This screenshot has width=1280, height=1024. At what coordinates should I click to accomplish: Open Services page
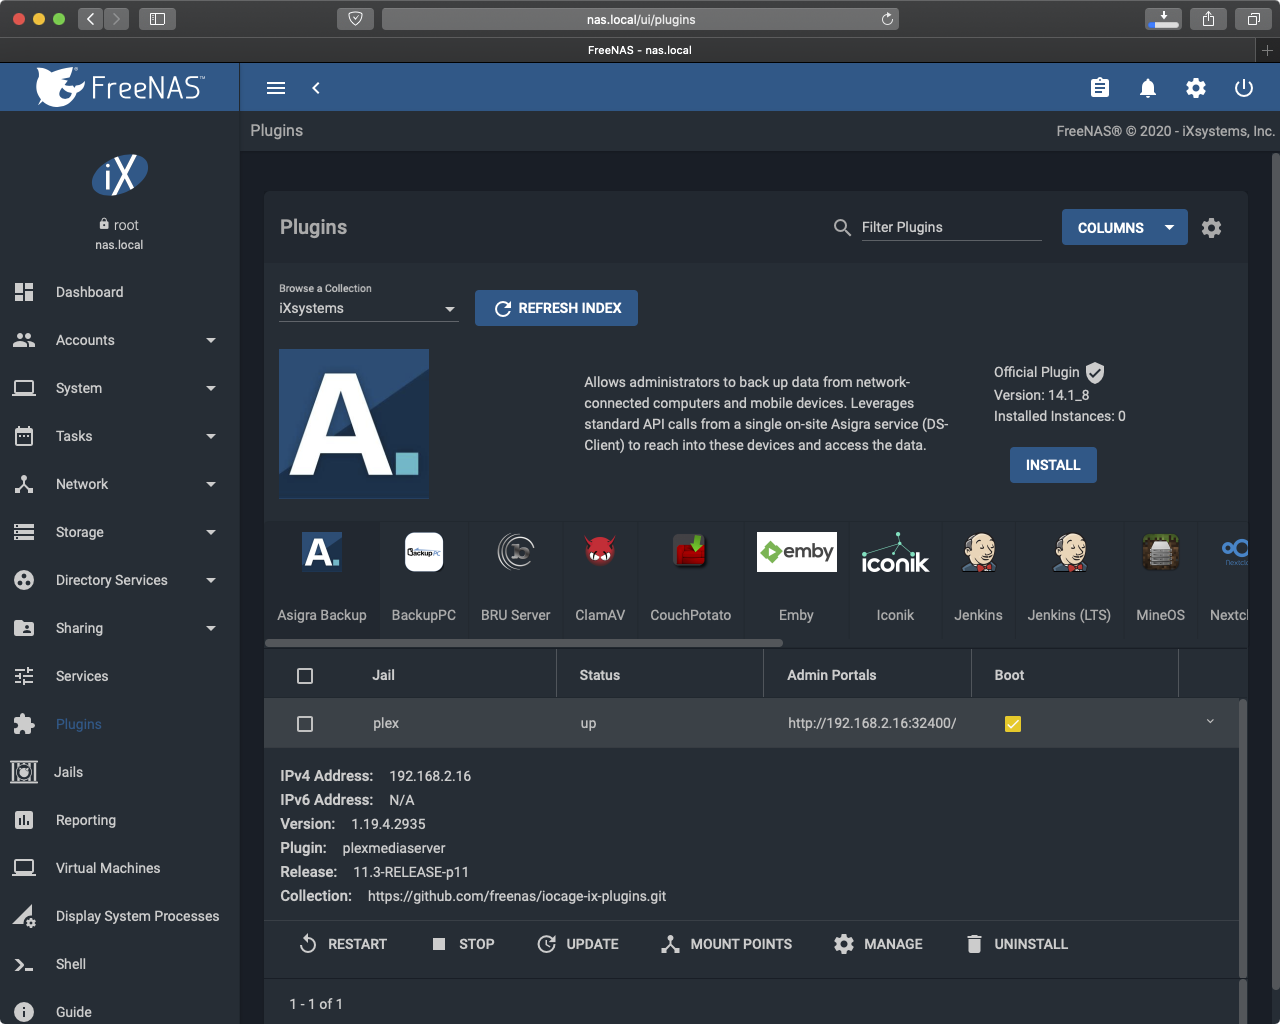[120, 676]
